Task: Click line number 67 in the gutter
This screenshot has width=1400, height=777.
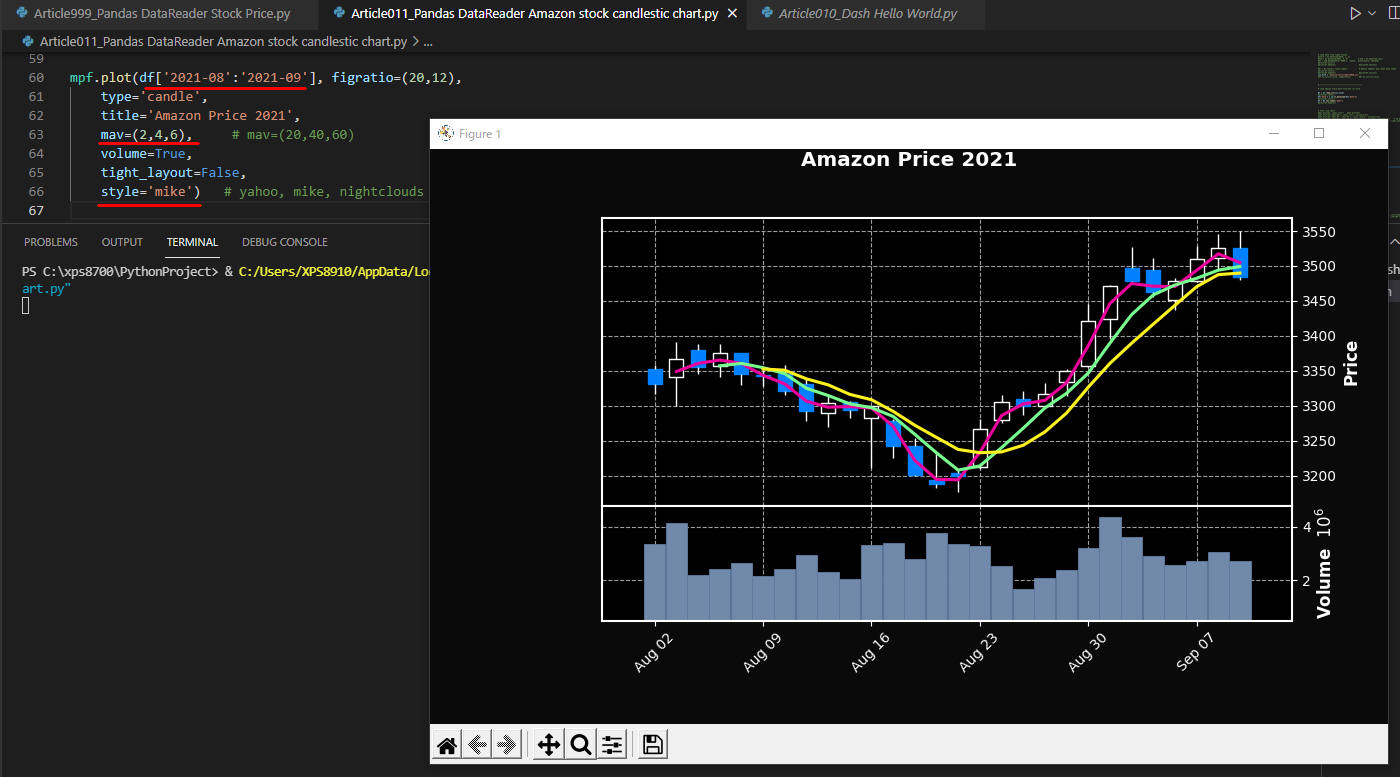Action: pos(36,211)
